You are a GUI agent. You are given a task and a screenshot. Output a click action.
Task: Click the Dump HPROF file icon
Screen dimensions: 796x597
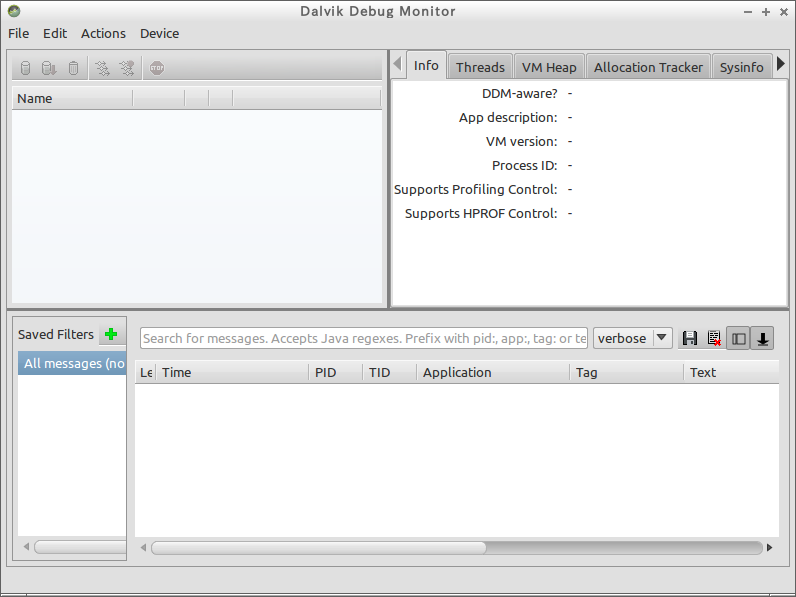click(49, 68)
